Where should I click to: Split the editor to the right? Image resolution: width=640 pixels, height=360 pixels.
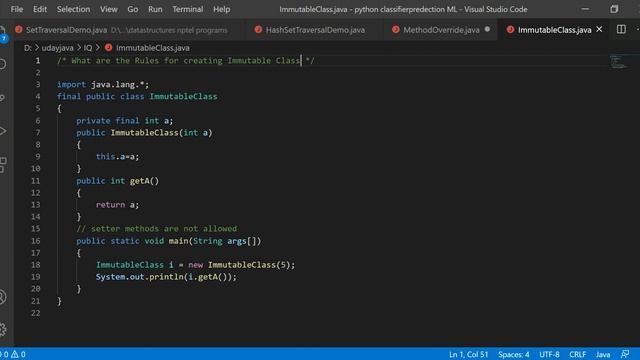click(x=621, y=29)
